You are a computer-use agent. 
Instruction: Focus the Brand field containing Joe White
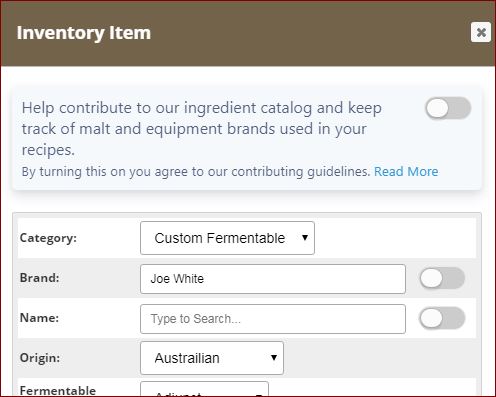click(273, 279)
